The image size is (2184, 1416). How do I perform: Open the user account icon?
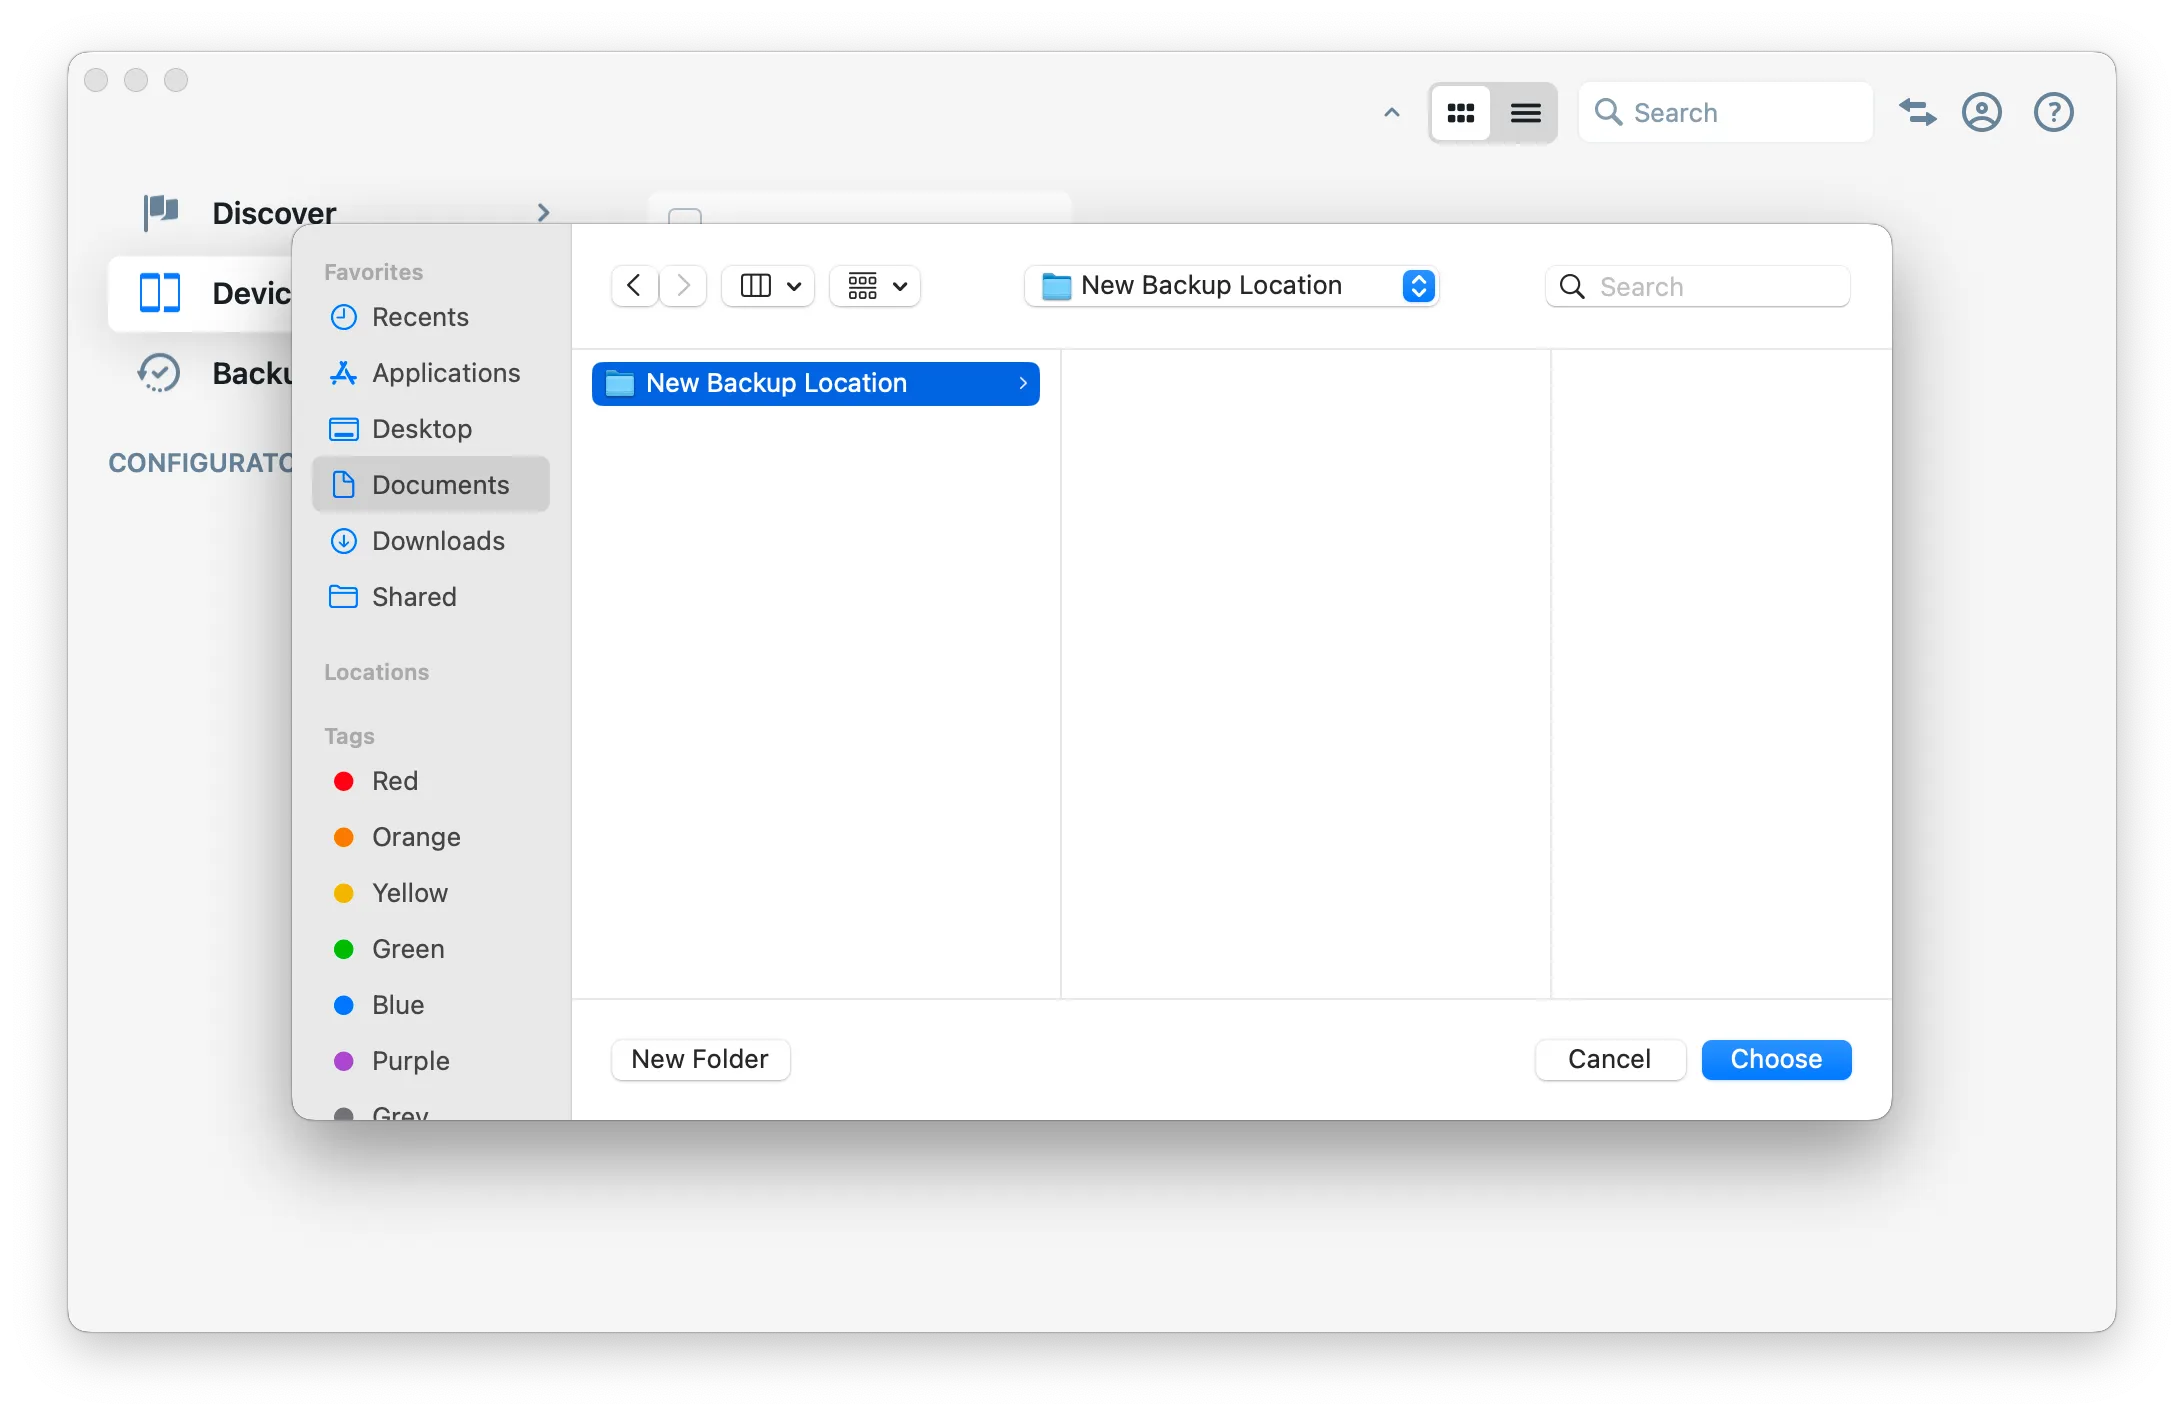1981,112
